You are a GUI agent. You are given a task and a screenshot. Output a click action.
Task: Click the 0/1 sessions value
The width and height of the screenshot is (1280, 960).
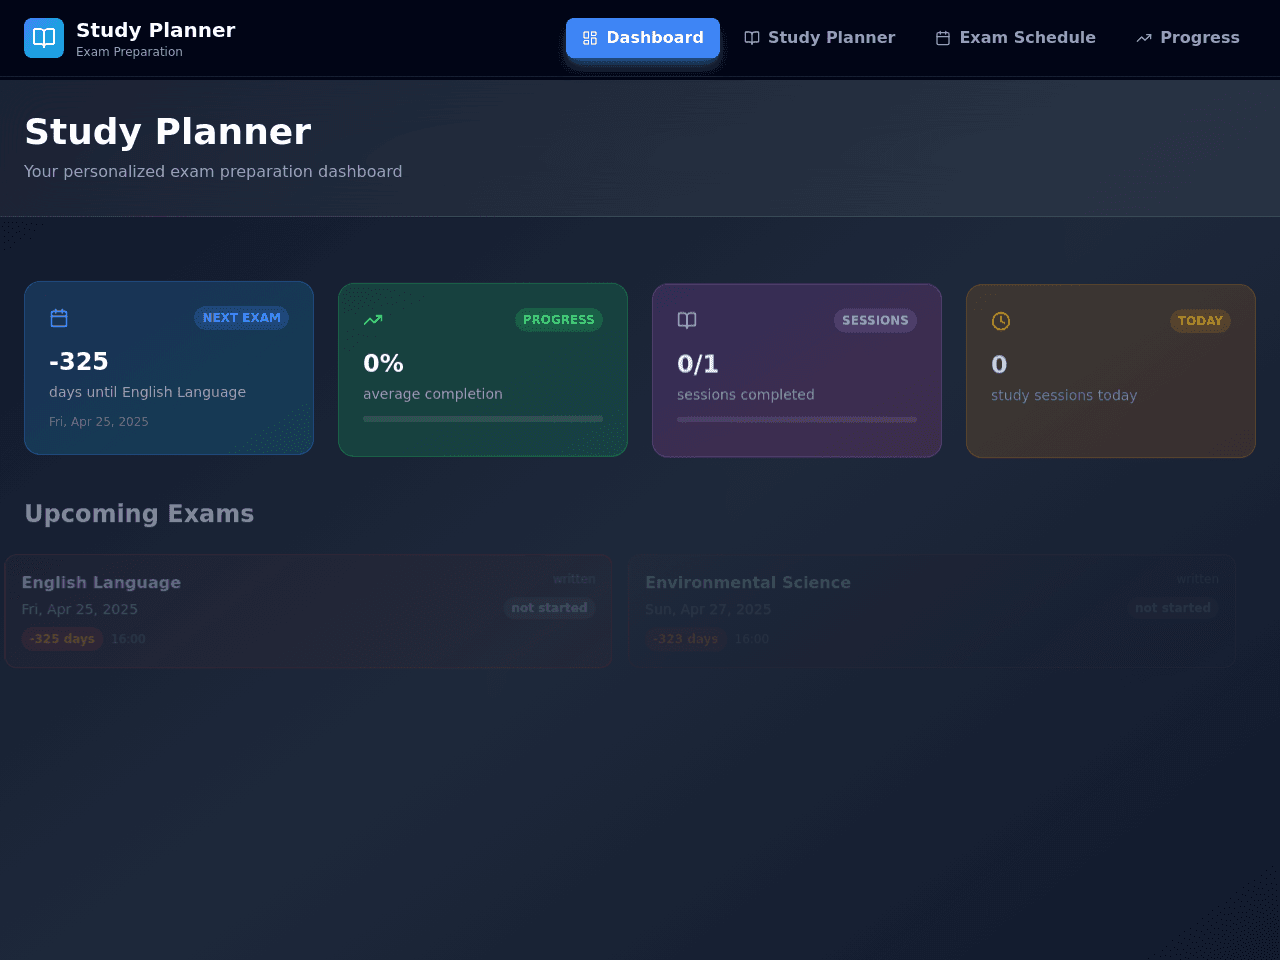[x=698, y=364]
